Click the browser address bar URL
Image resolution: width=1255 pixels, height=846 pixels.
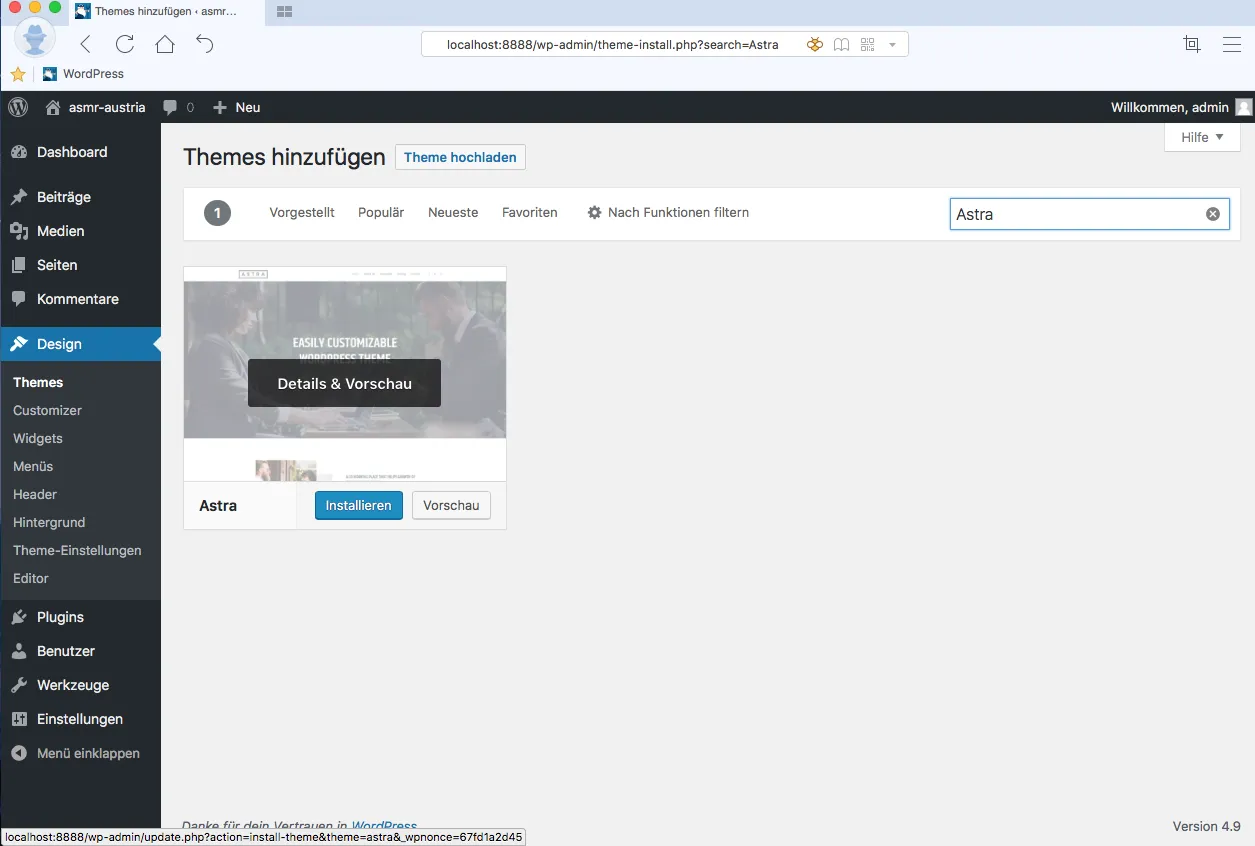pos(612,44)
